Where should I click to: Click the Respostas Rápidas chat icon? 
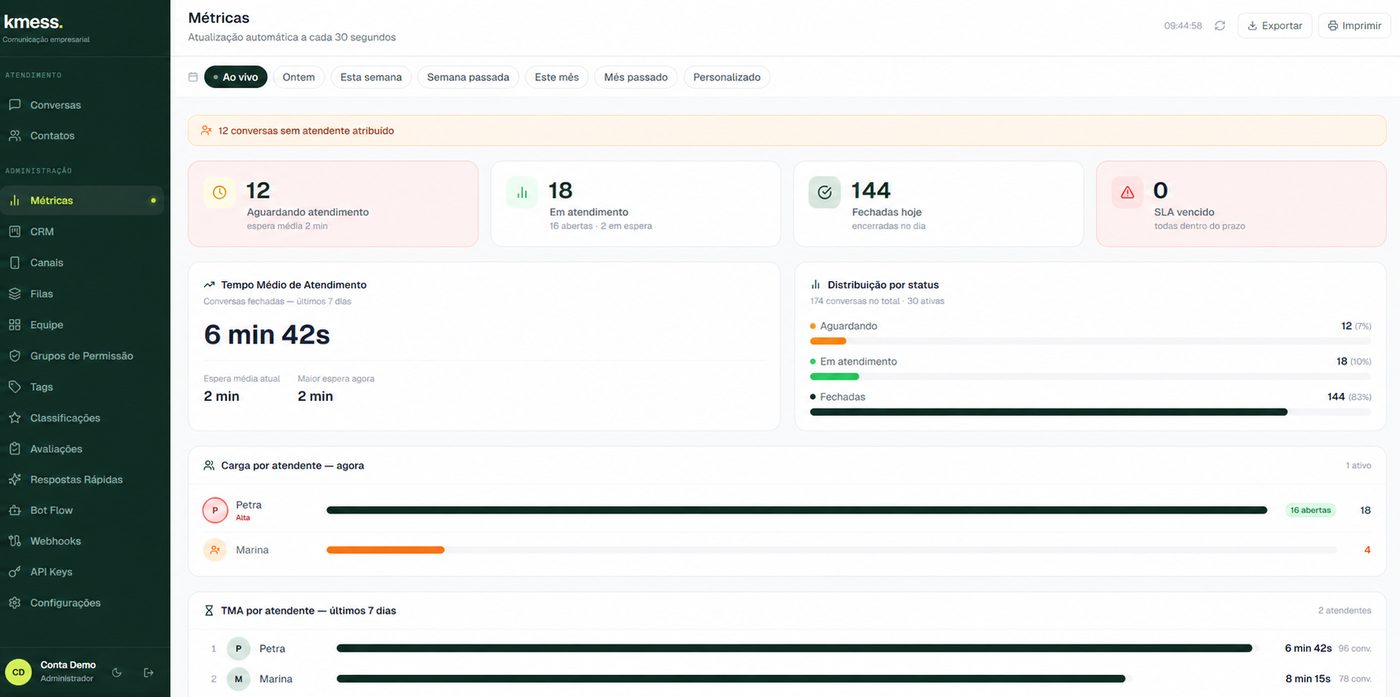14,480
